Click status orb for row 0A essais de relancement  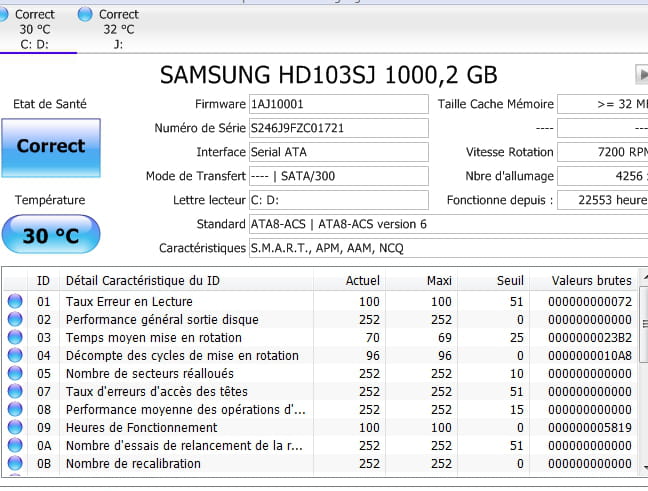coord(15,445)
